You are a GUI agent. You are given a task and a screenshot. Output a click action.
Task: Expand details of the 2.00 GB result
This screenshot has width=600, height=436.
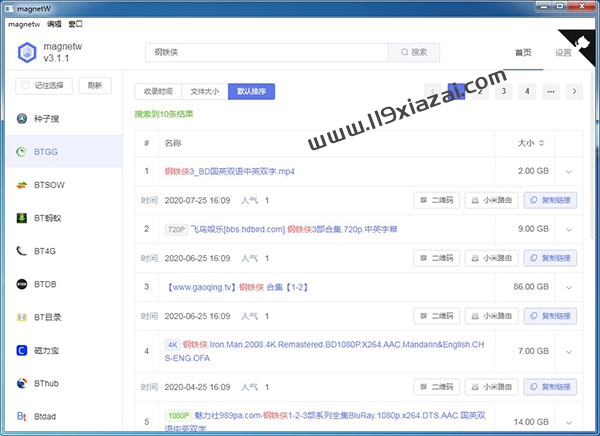(x=569, y=171)
